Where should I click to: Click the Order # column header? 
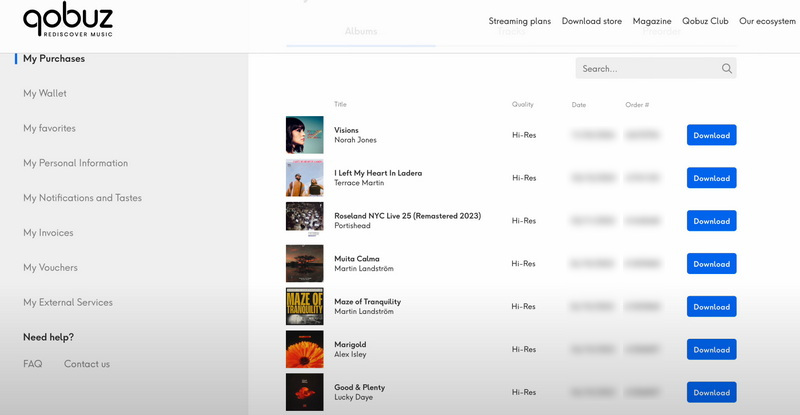(637, 105)
